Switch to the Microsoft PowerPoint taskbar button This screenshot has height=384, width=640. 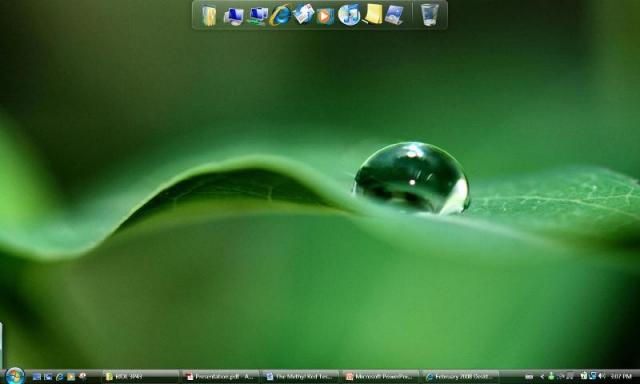381,376
